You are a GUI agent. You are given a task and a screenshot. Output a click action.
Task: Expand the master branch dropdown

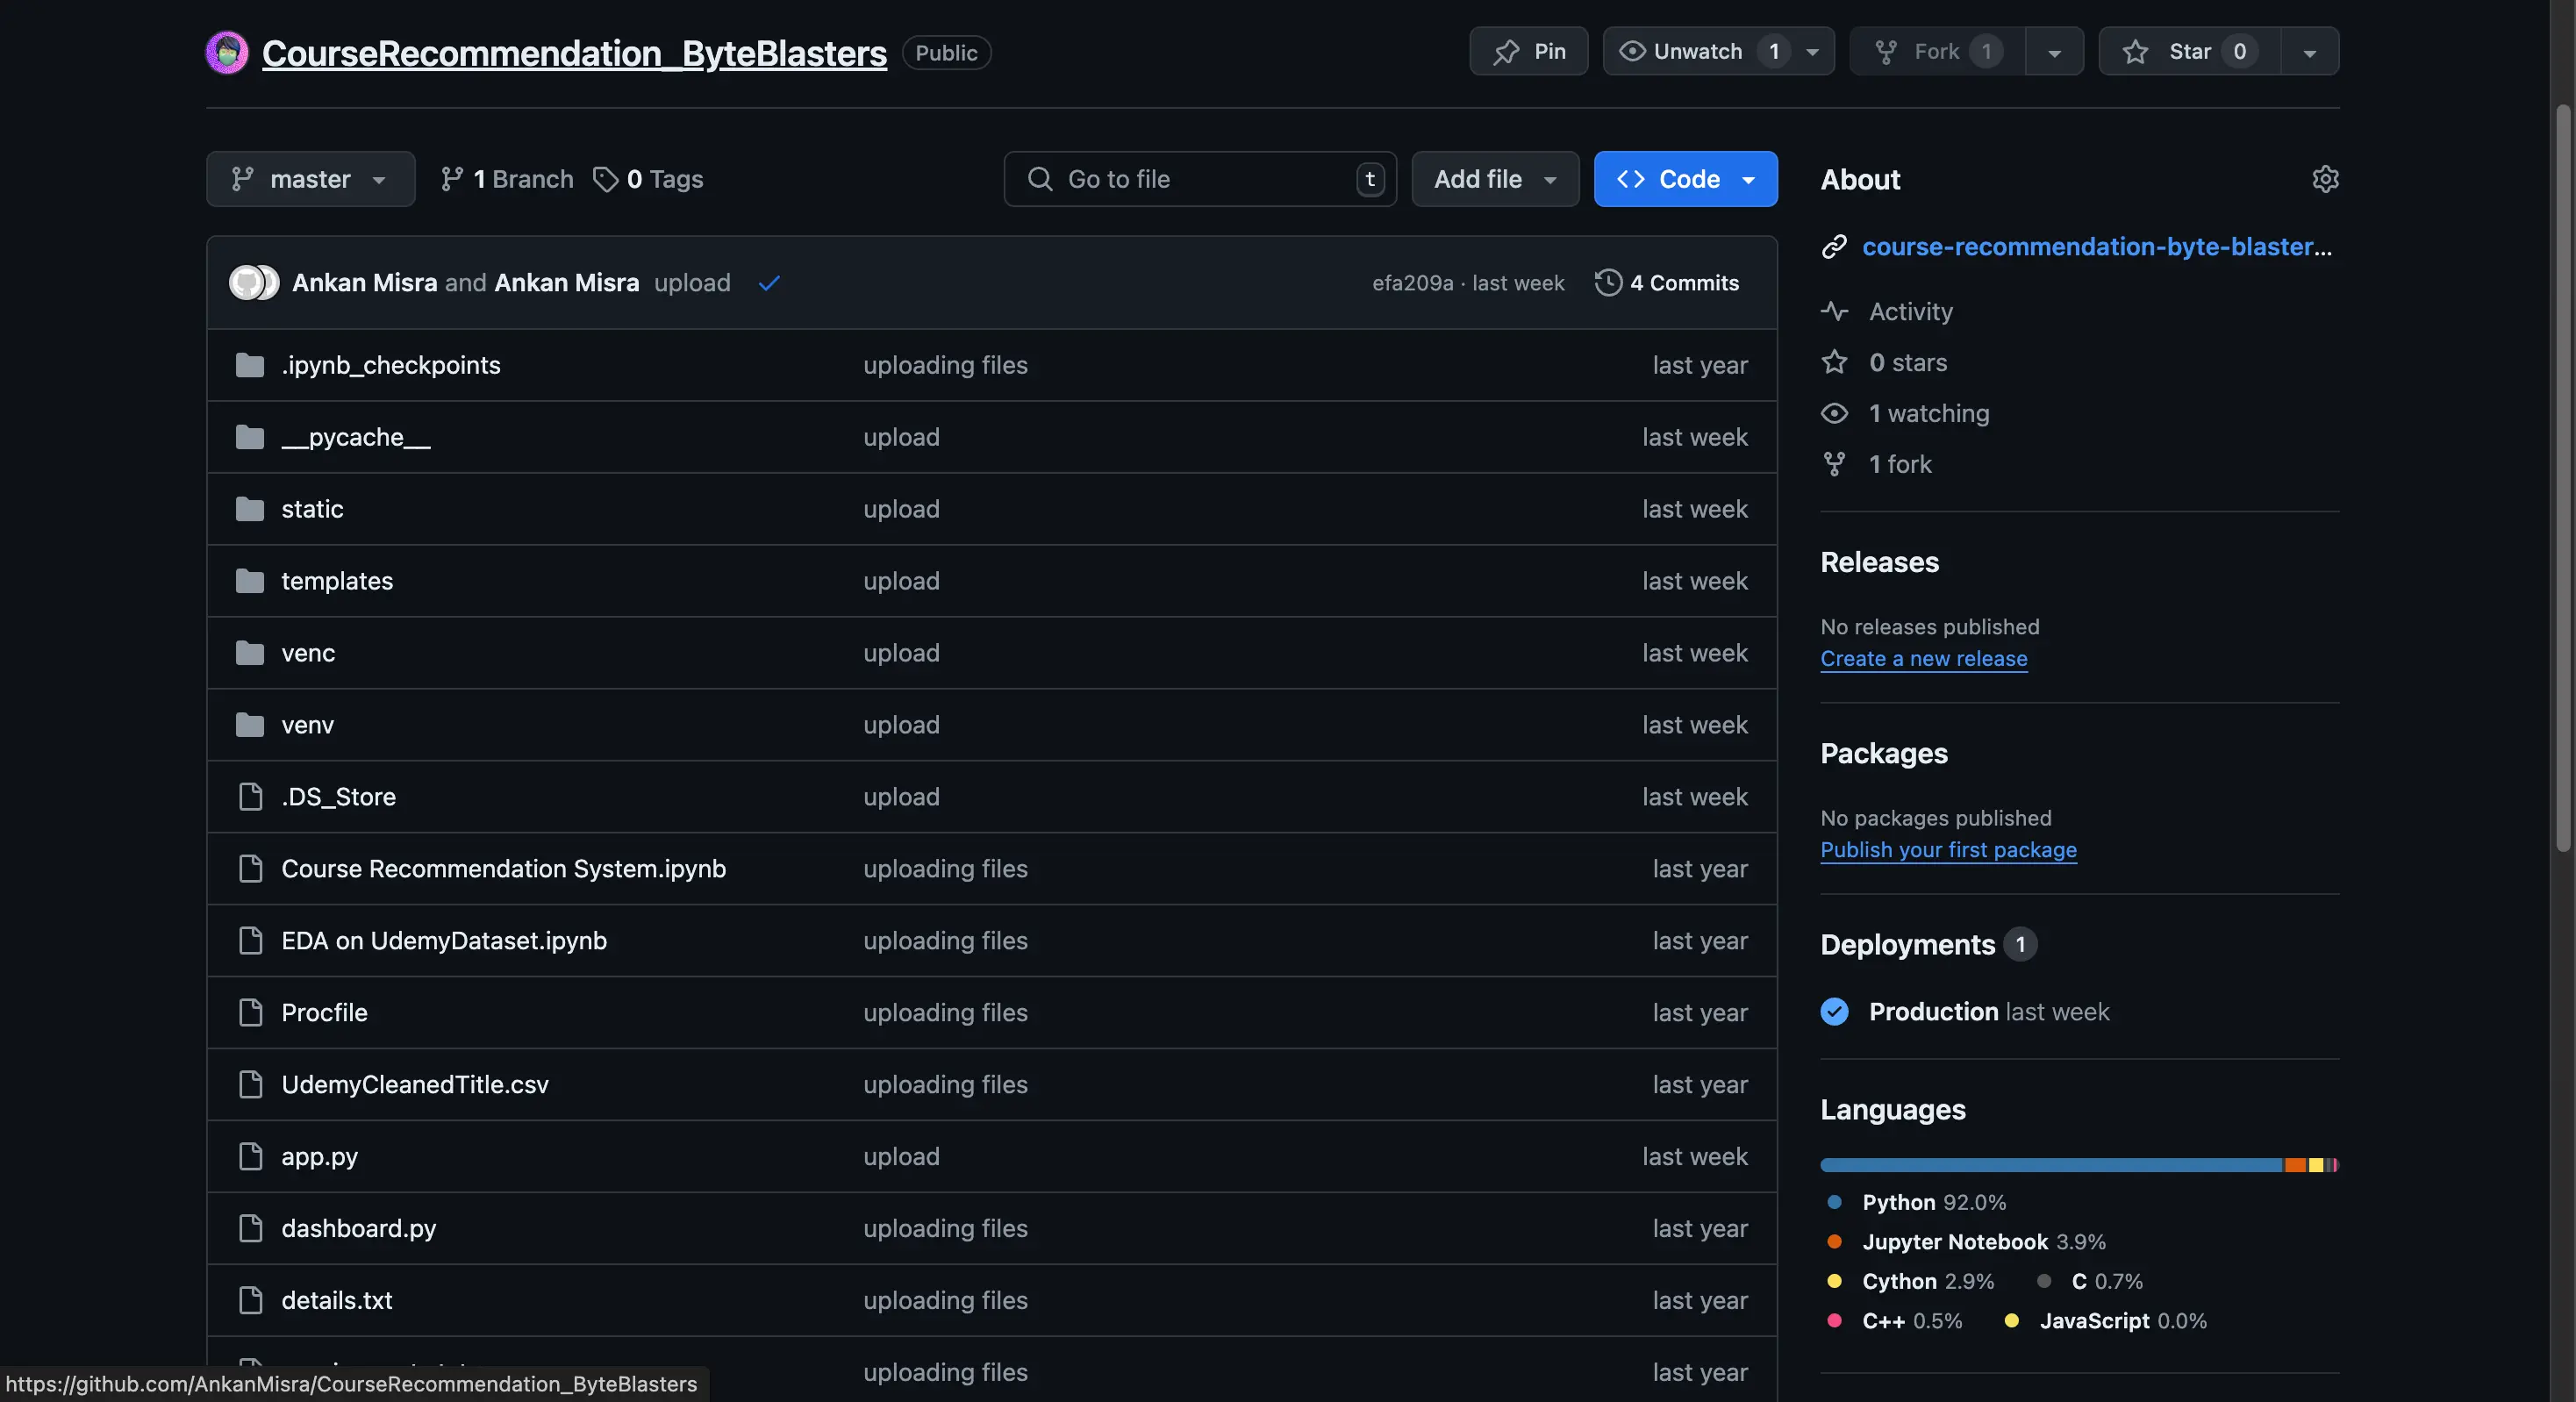pos(311,178)
